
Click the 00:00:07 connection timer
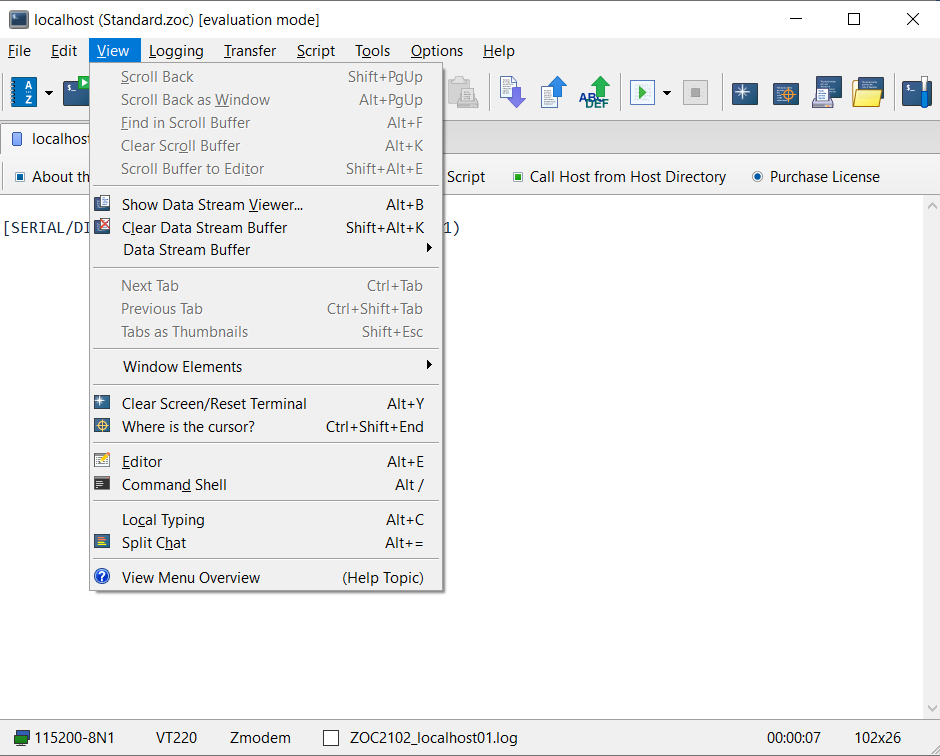(x=794, y=738)
